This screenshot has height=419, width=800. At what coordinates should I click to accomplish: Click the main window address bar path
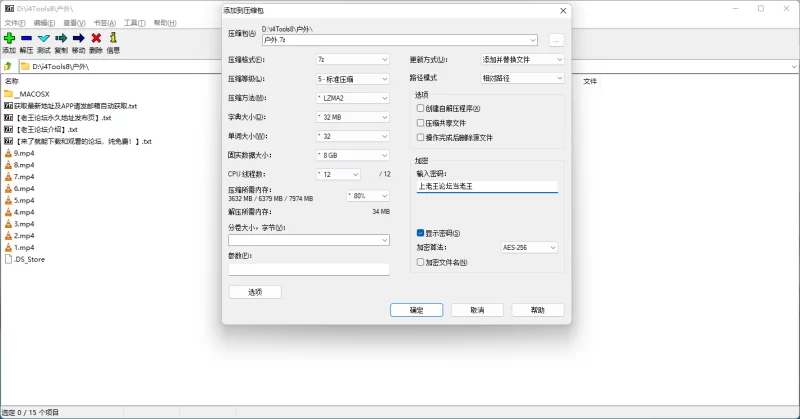[x=60, y=66]
